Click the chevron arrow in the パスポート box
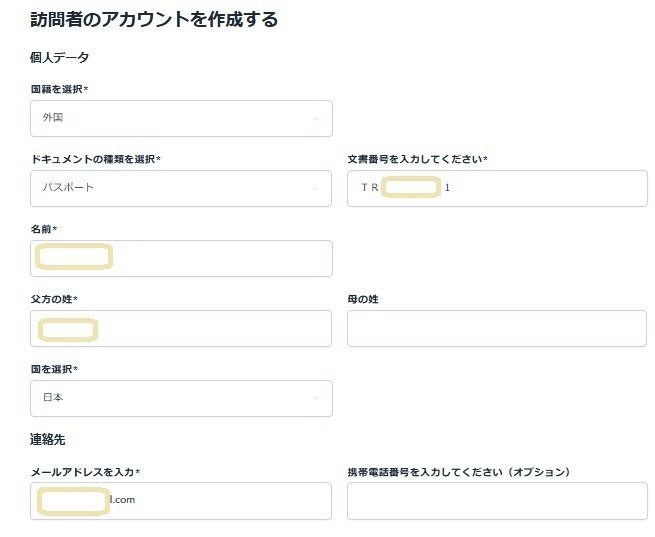 point(315,189)
